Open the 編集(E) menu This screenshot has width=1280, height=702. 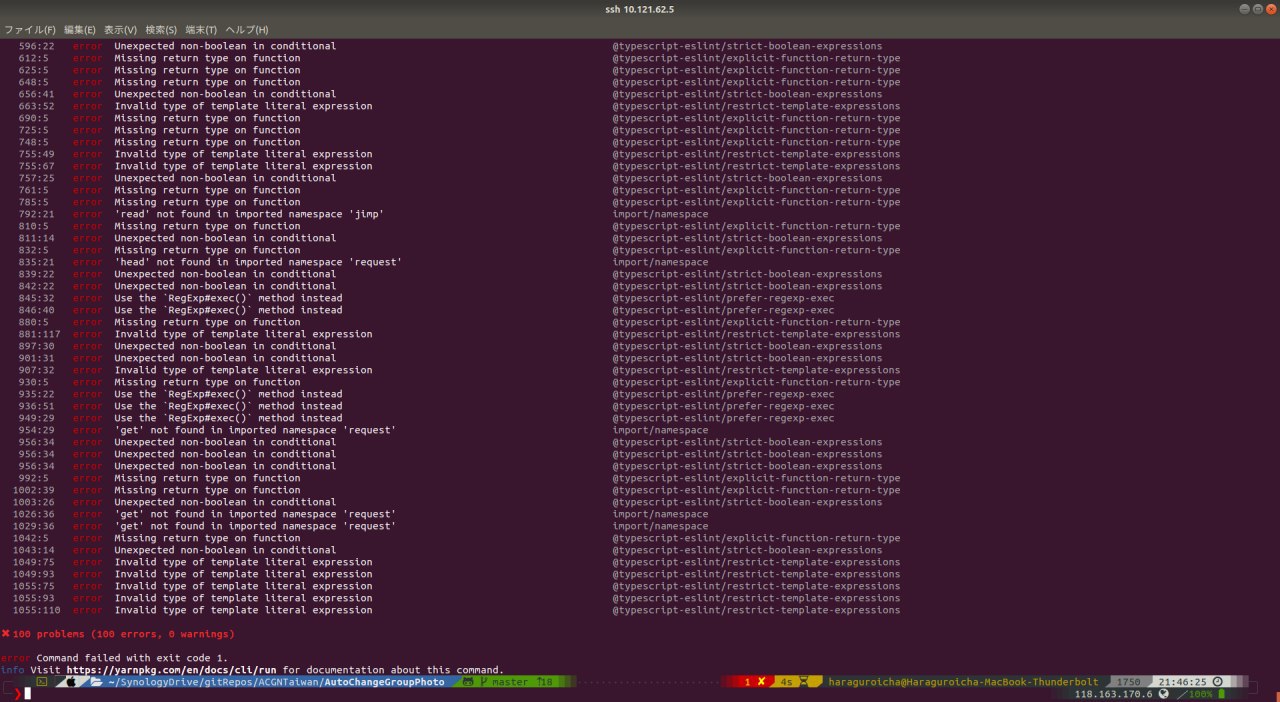(x=80, y=30)
